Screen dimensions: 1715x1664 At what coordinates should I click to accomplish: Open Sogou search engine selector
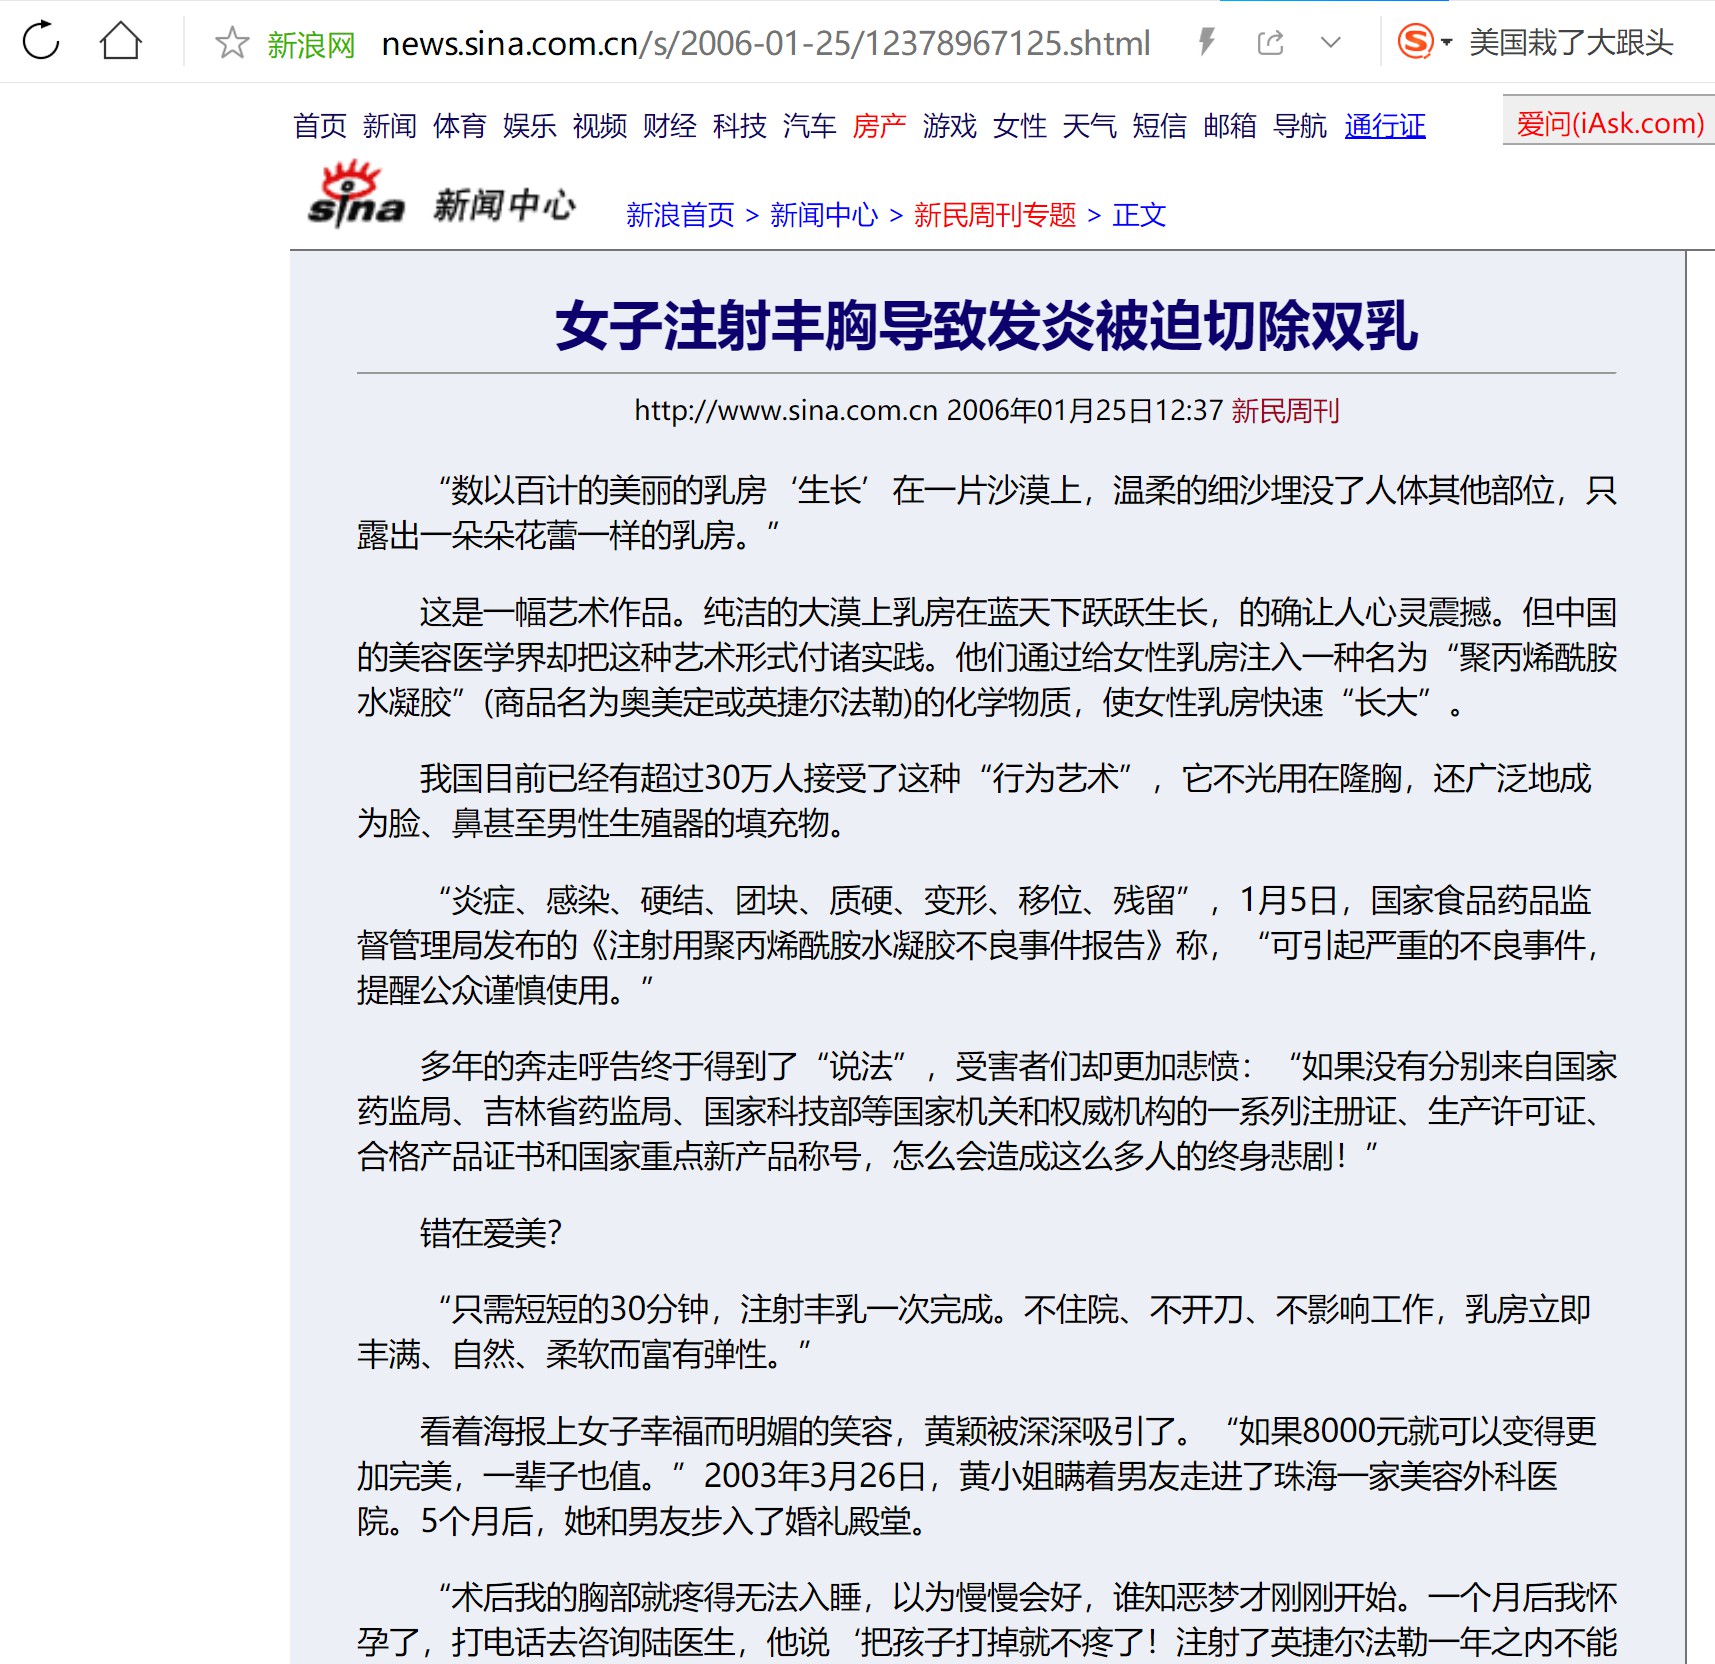click(x=1424, y=42)
